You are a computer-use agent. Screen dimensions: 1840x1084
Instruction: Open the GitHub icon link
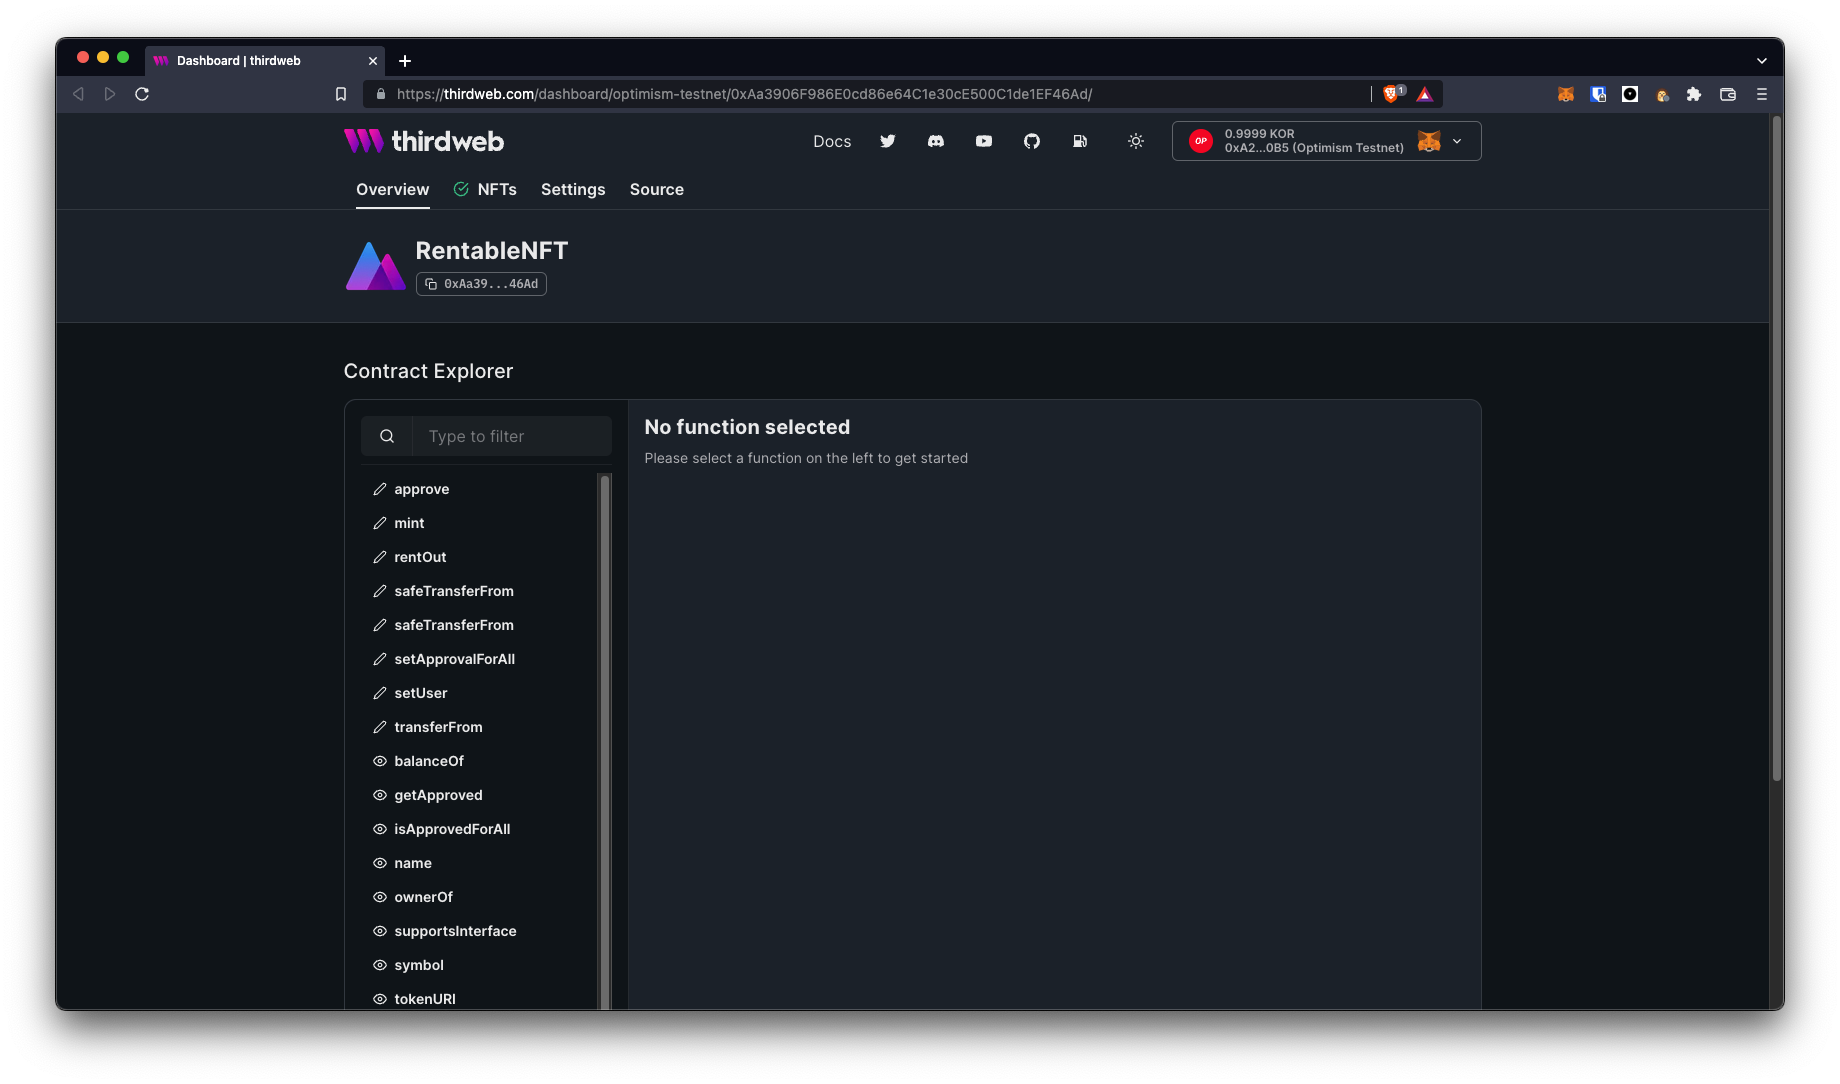1032,141
